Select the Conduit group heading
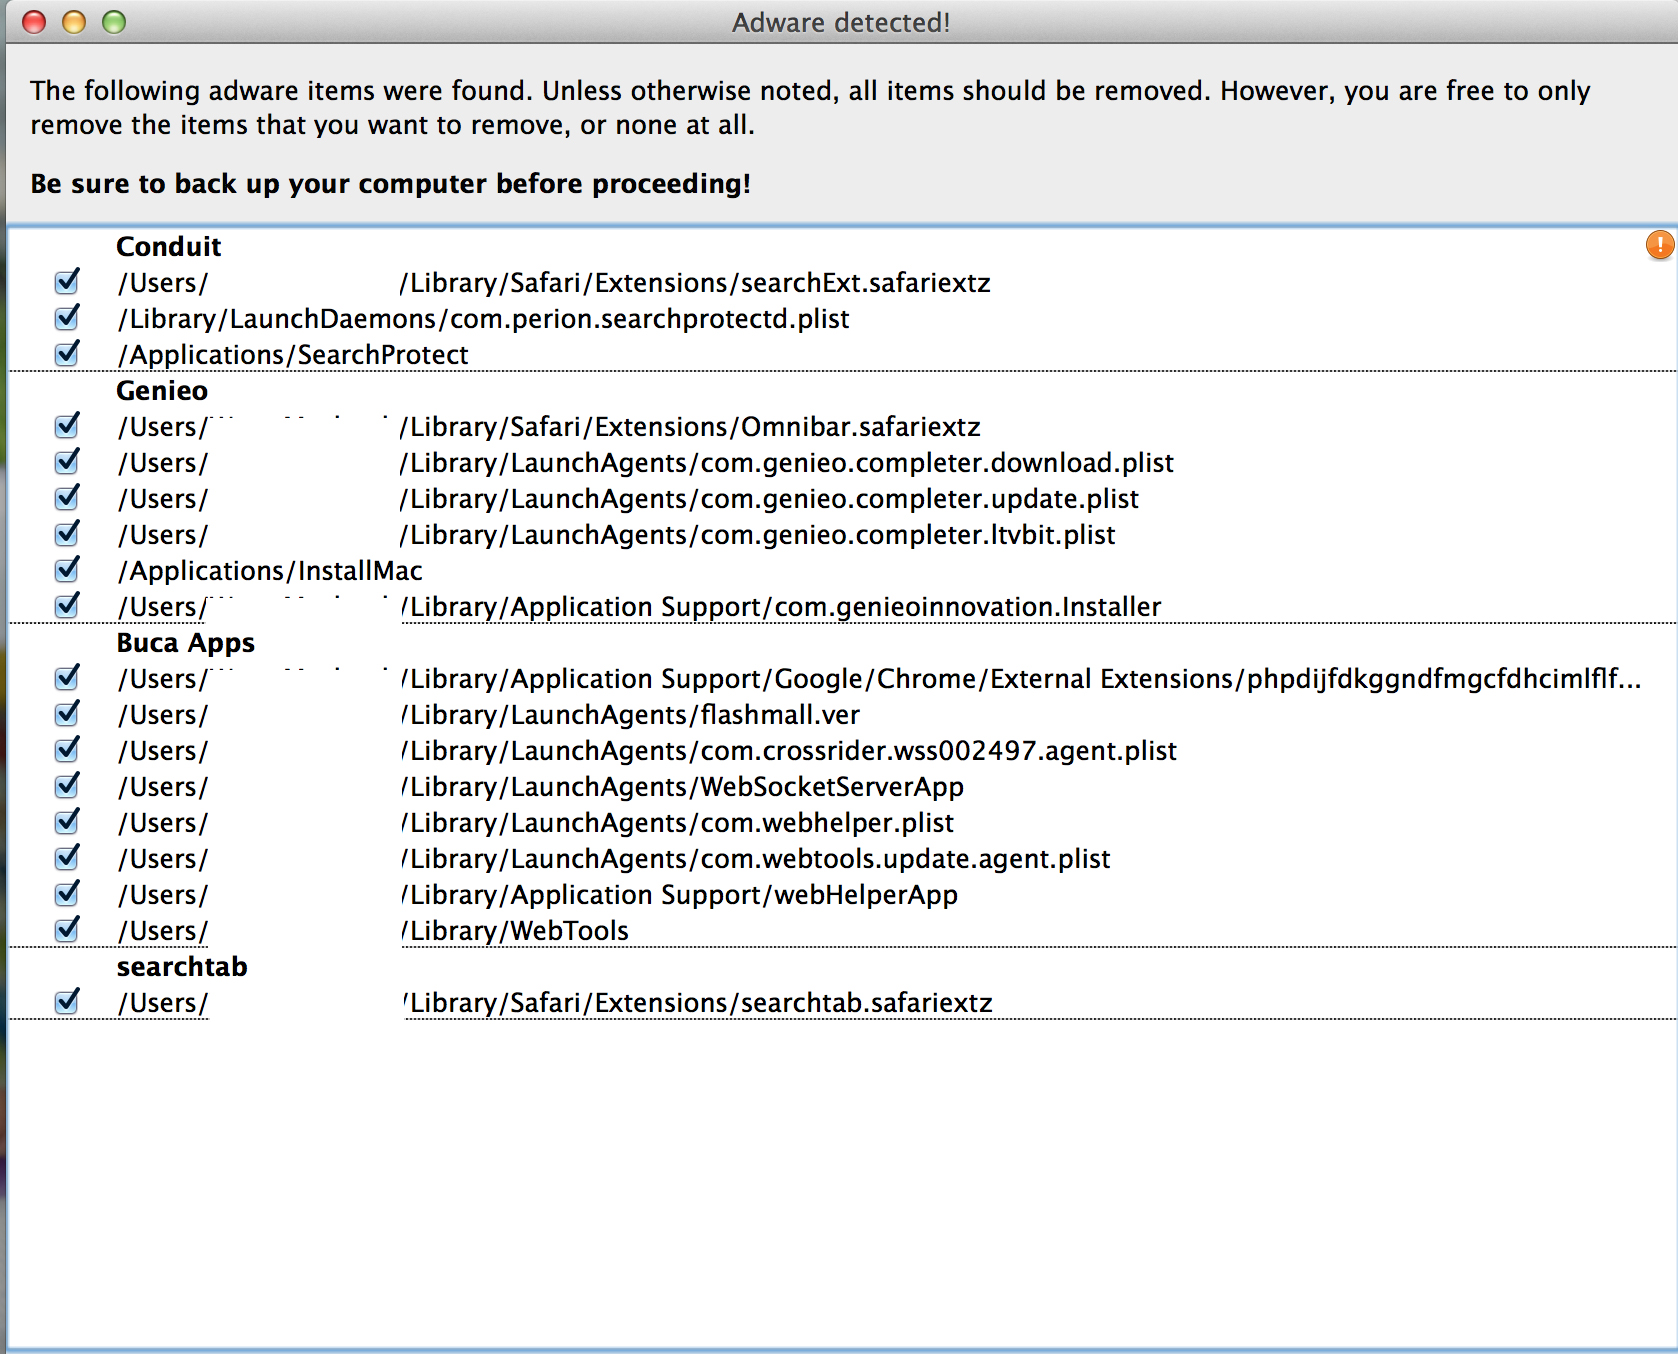 pos(169,247)
